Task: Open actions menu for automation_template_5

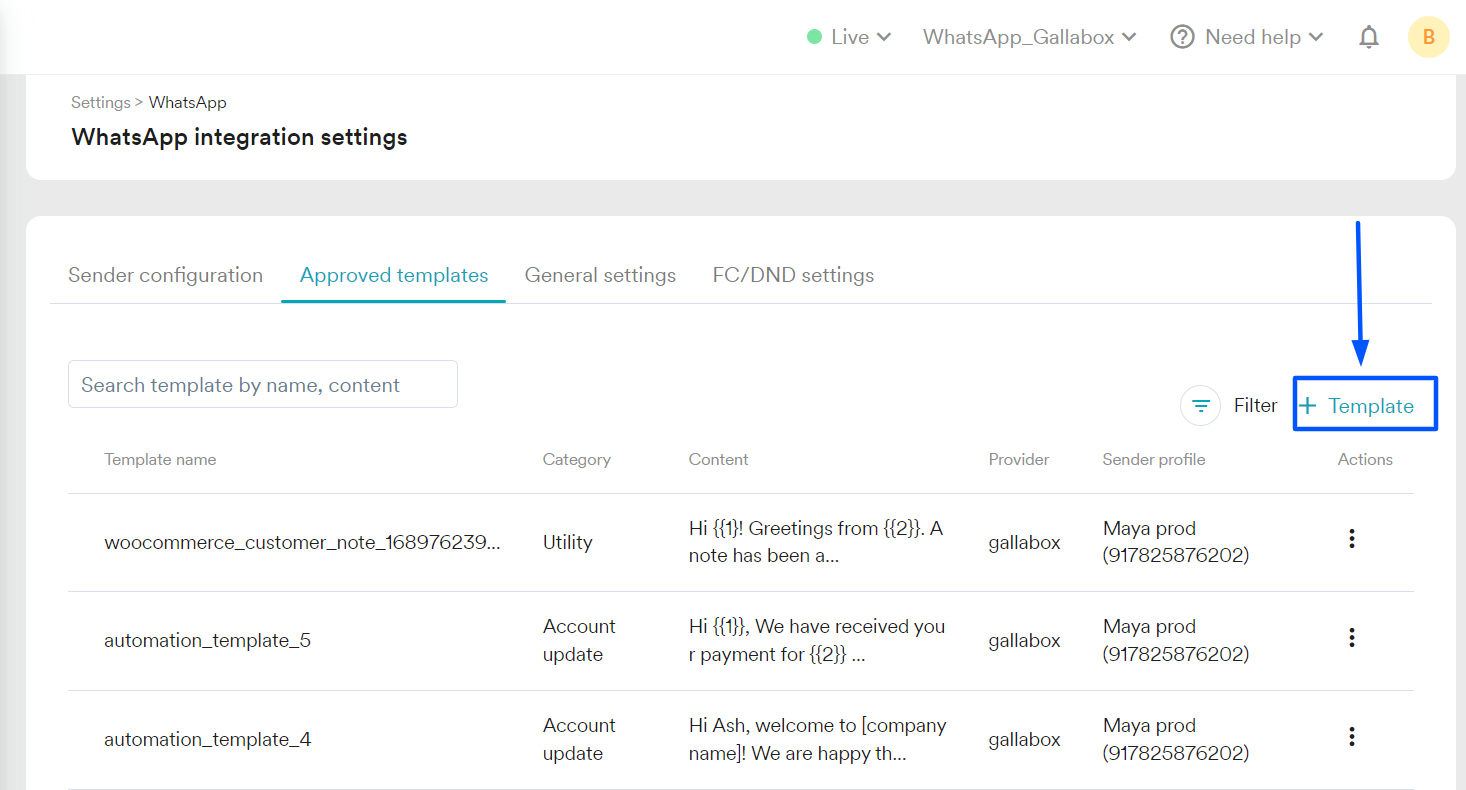Action: coord(1351,637)
